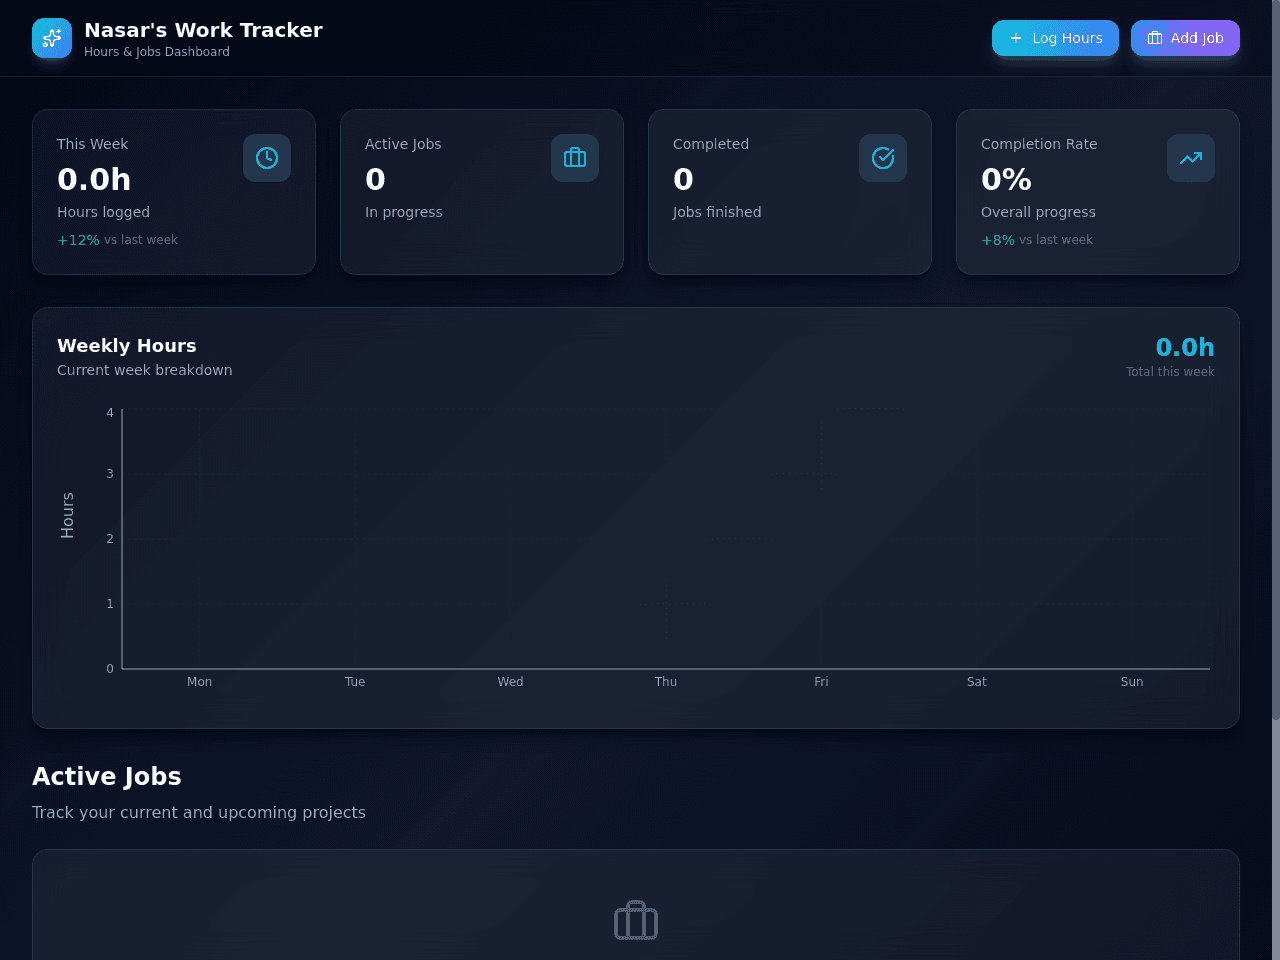Screen dimensions: 1280x960
Task: Click the Weekly Hours heading
Action: tap(127, 346)
